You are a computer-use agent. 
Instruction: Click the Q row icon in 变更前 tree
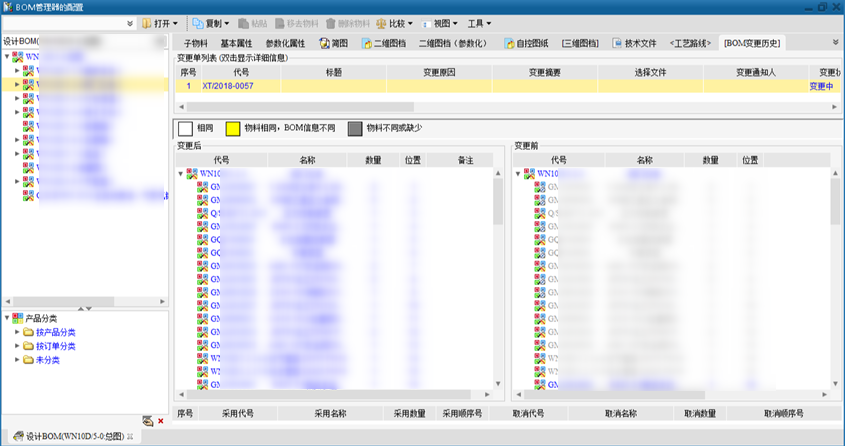[x=539, y=213]
